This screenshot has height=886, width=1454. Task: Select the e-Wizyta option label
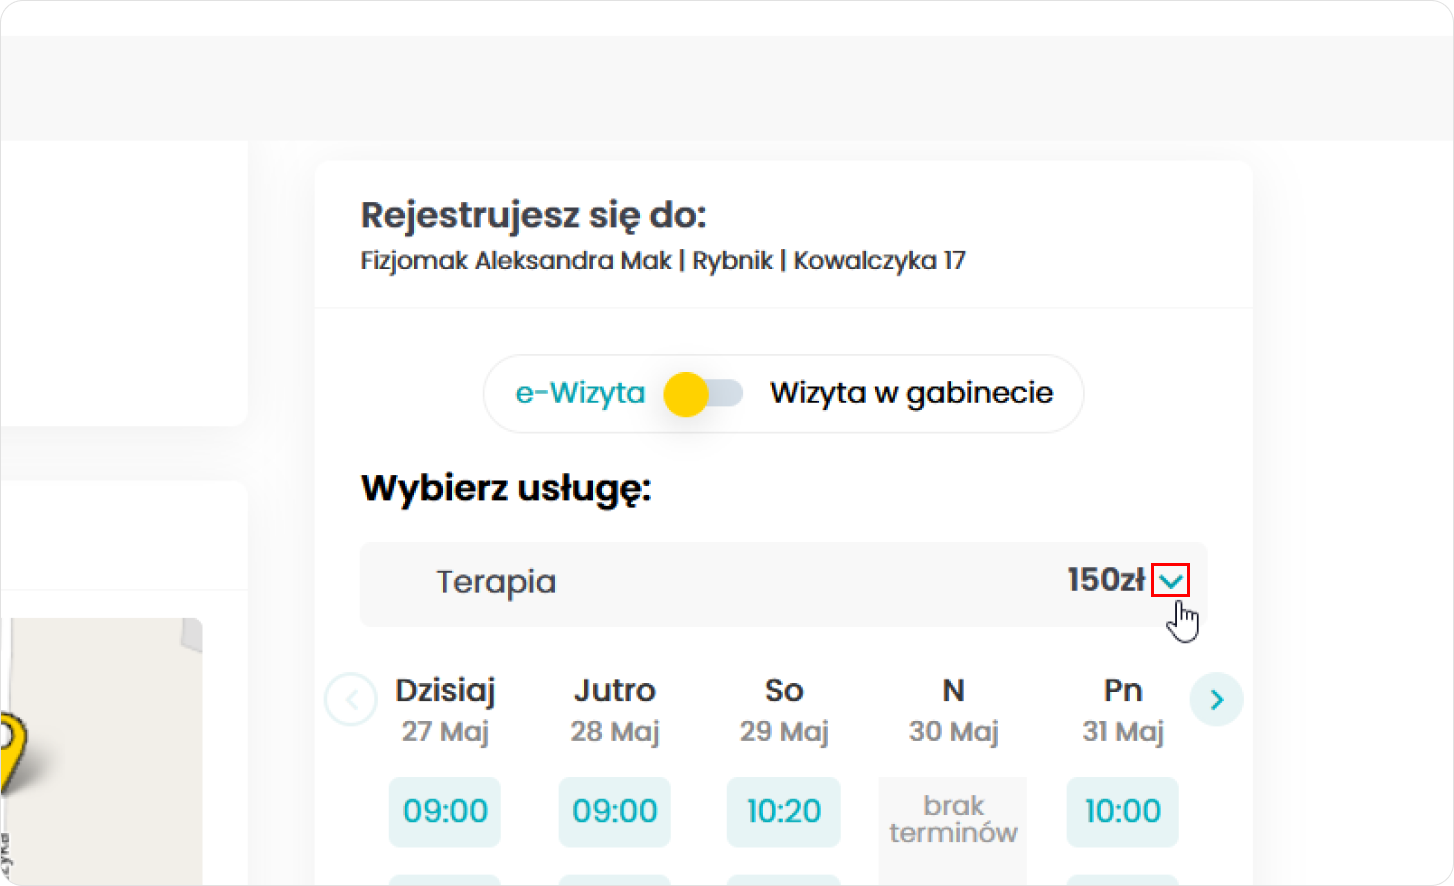point(580,393)
